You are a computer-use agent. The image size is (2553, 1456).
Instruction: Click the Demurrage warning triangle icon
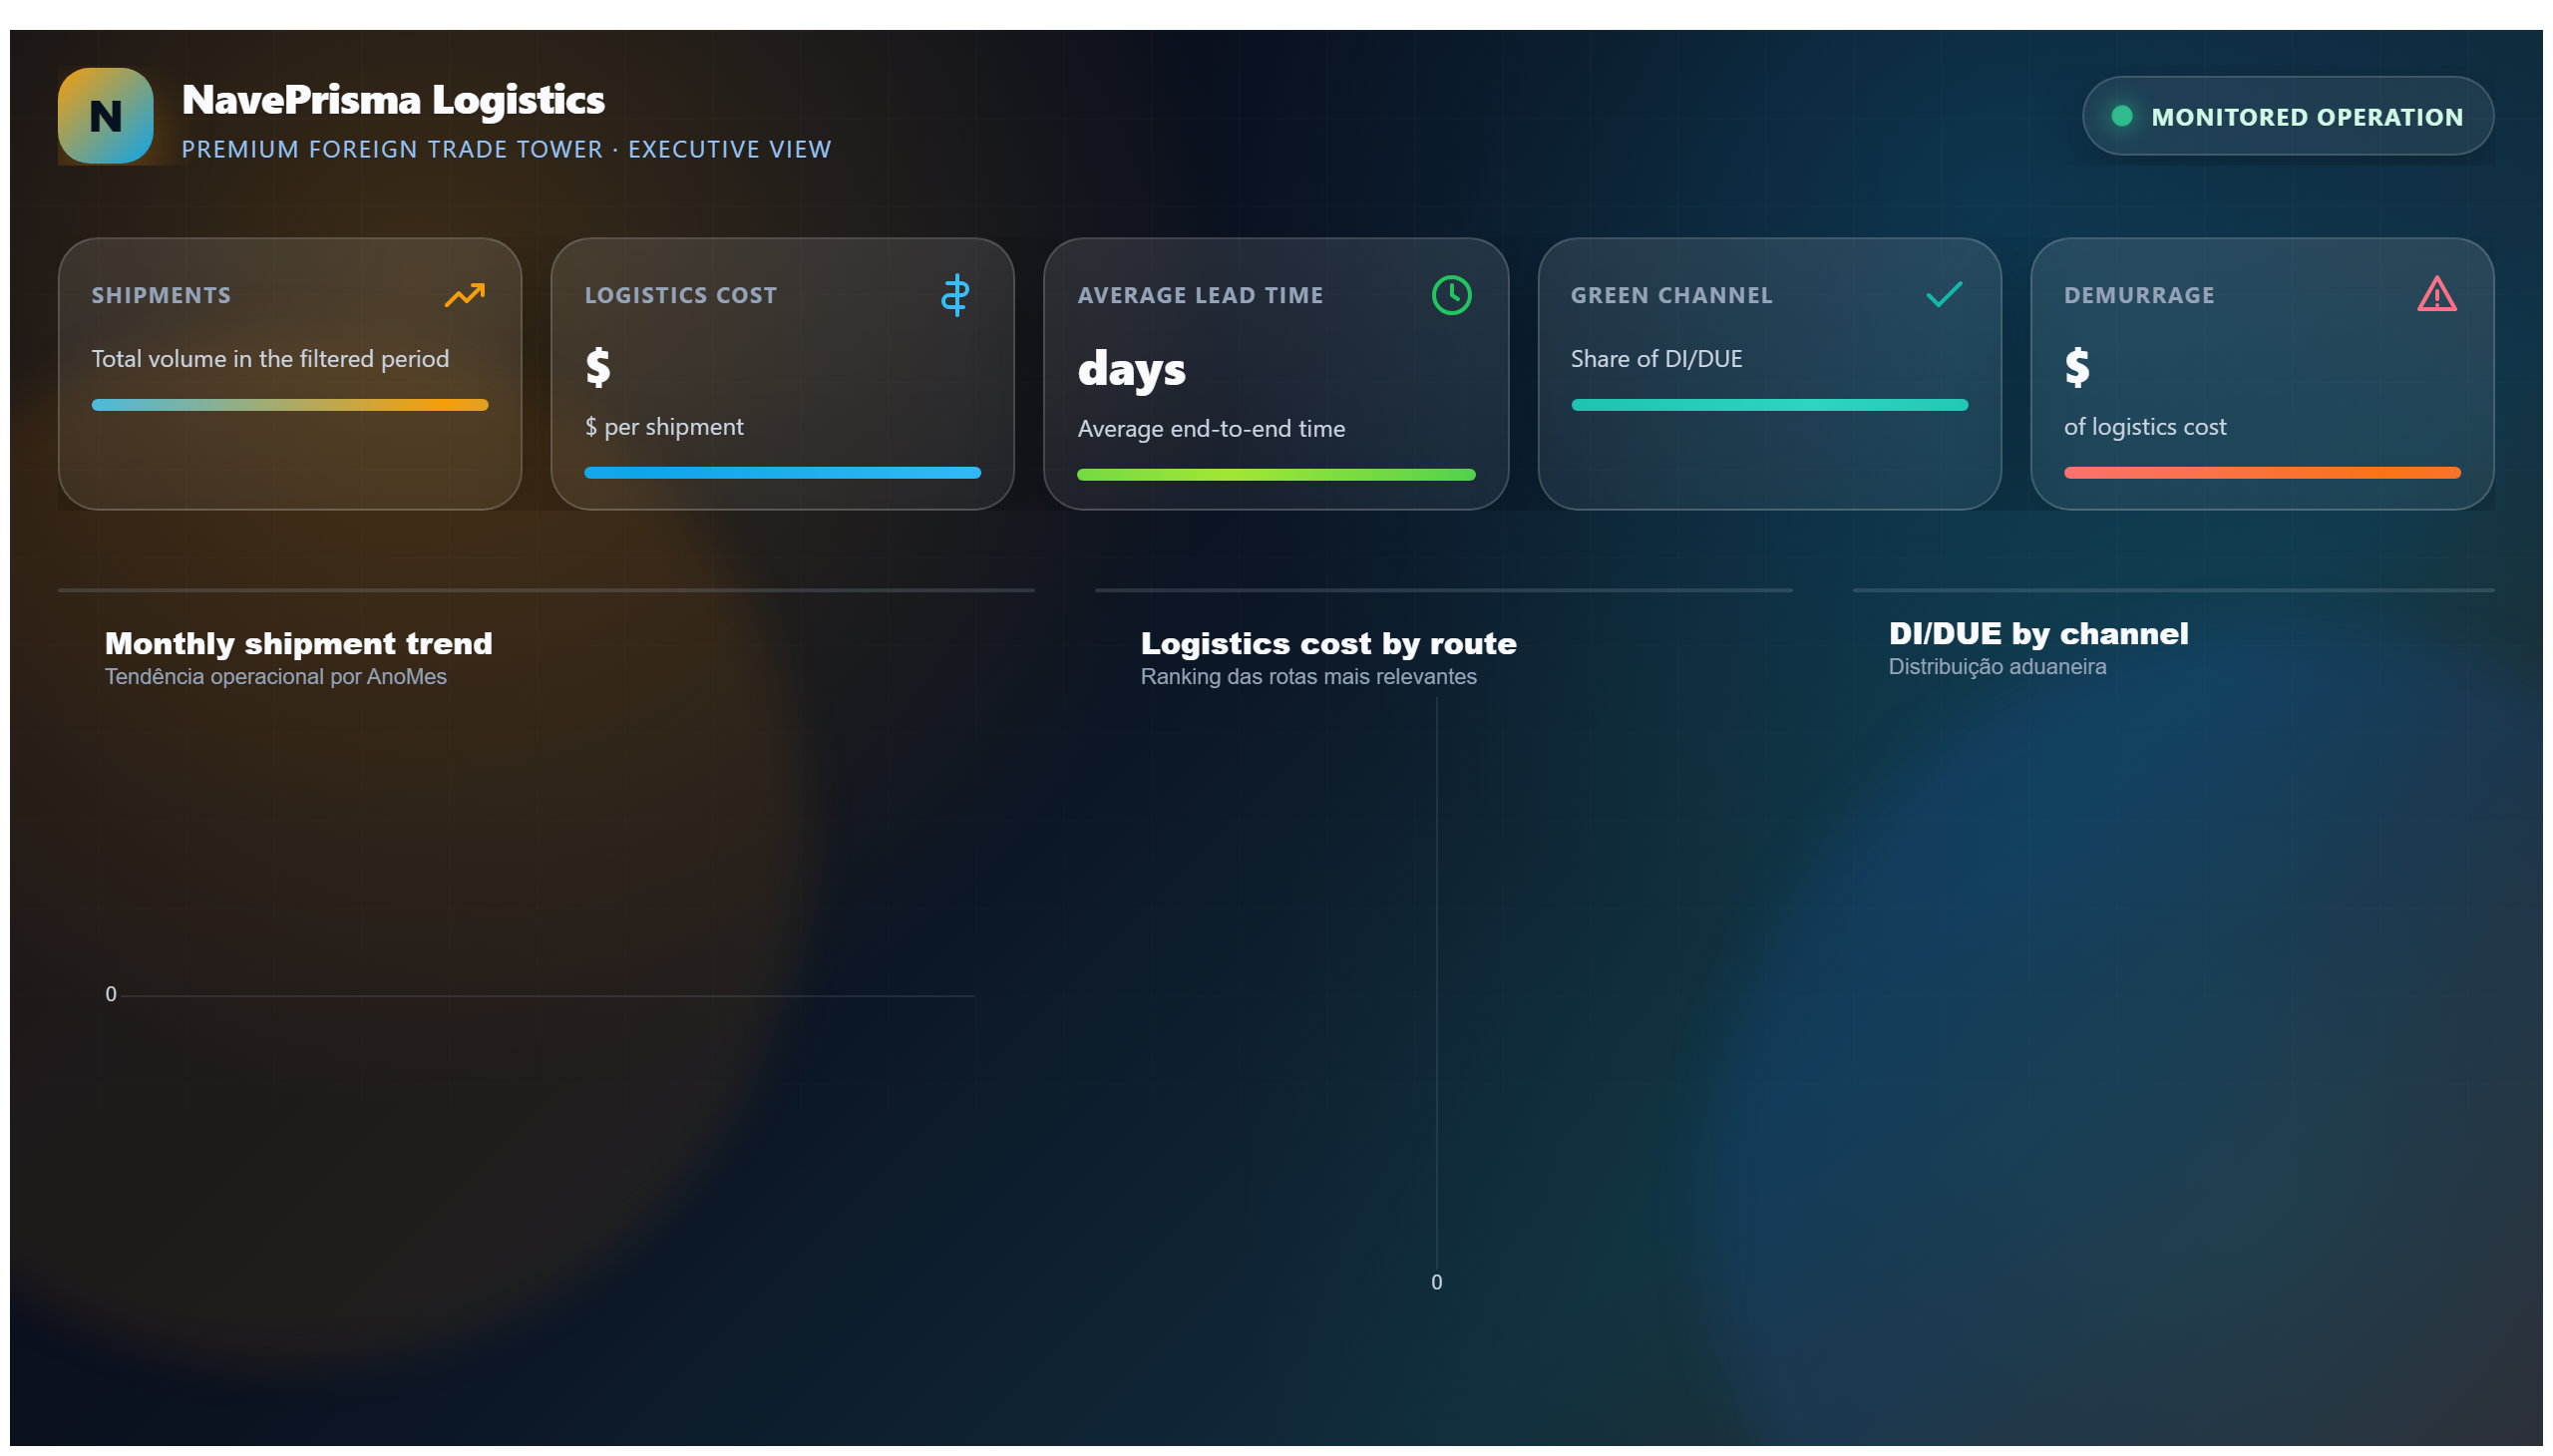(2436, 294)
